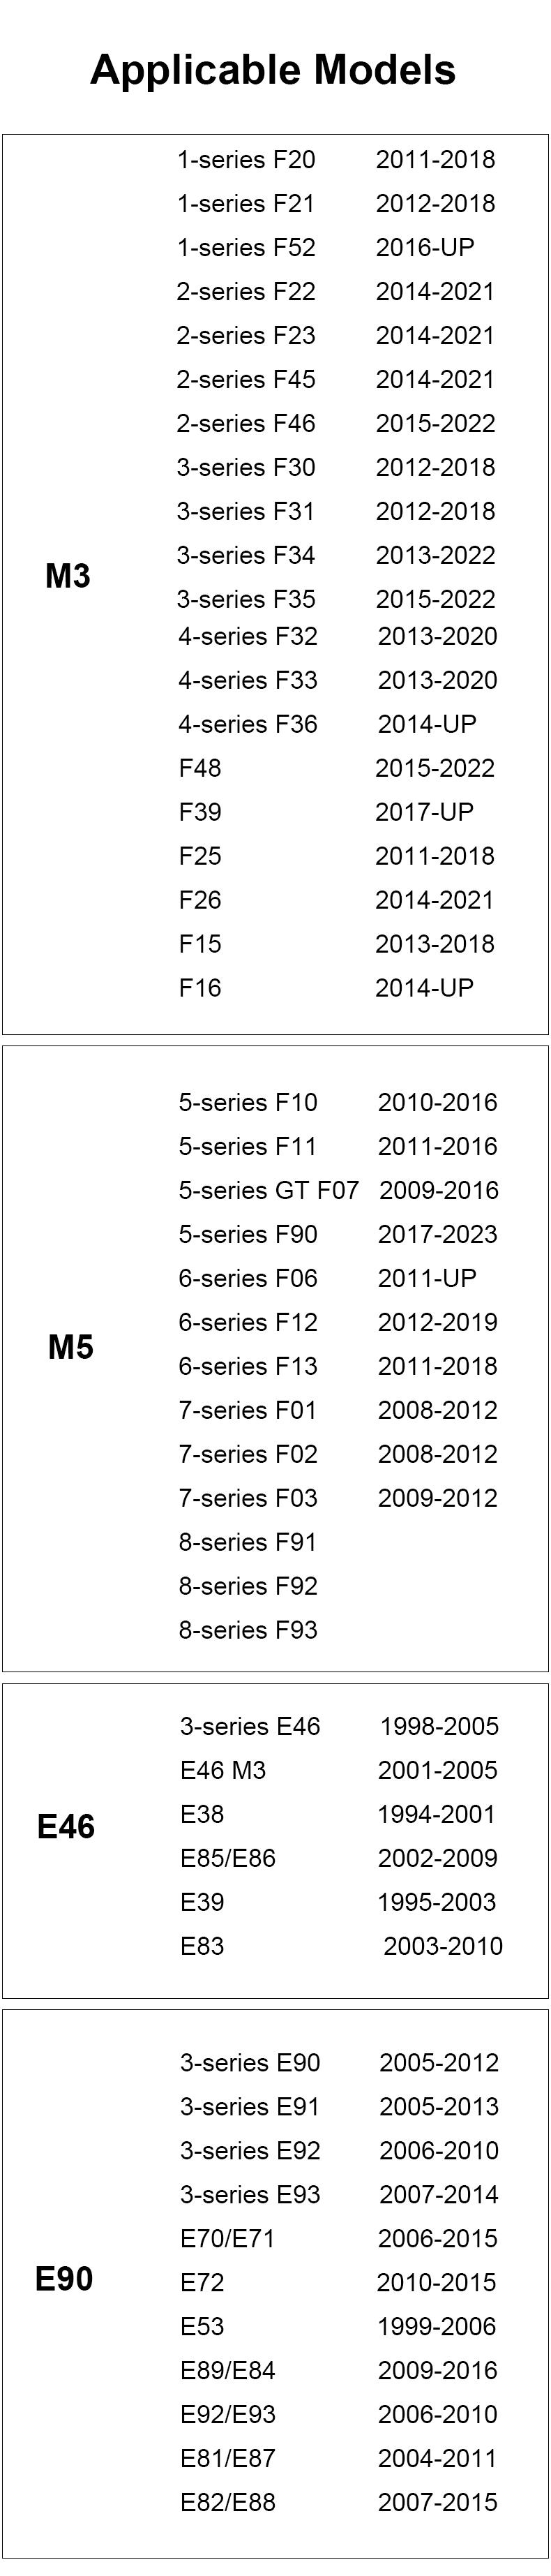Select the M3 group label
This screenshot has width=551, height=2576.
[x=68, y=576]
